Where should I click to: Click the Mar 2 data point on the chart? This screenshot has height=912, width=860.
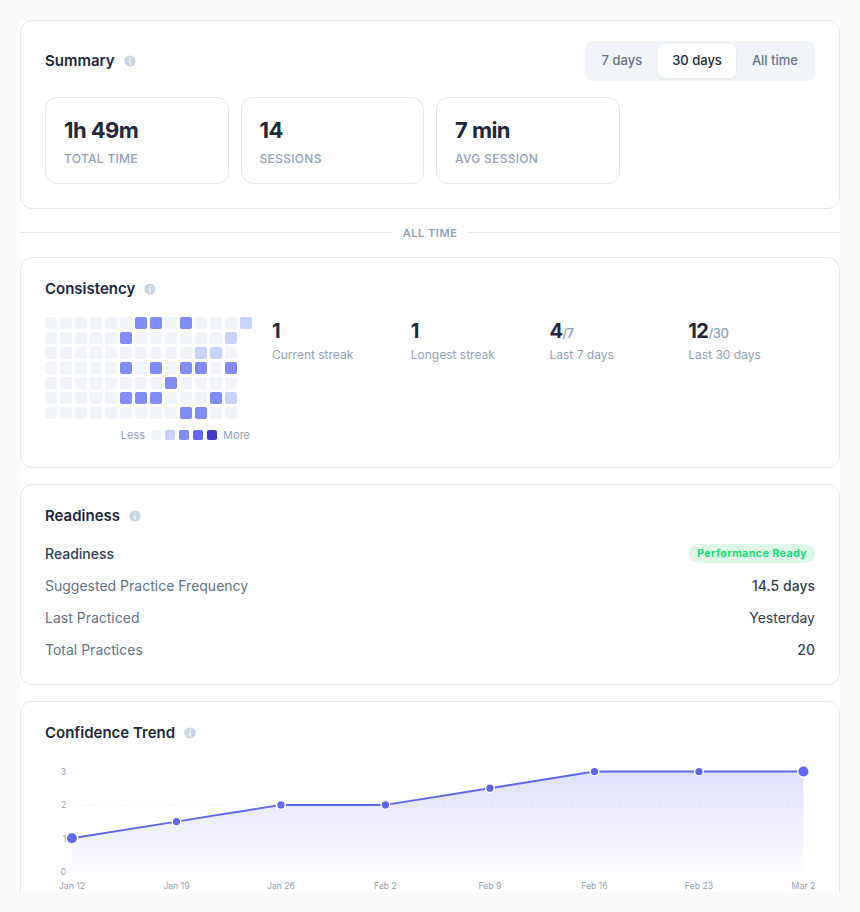802,771
